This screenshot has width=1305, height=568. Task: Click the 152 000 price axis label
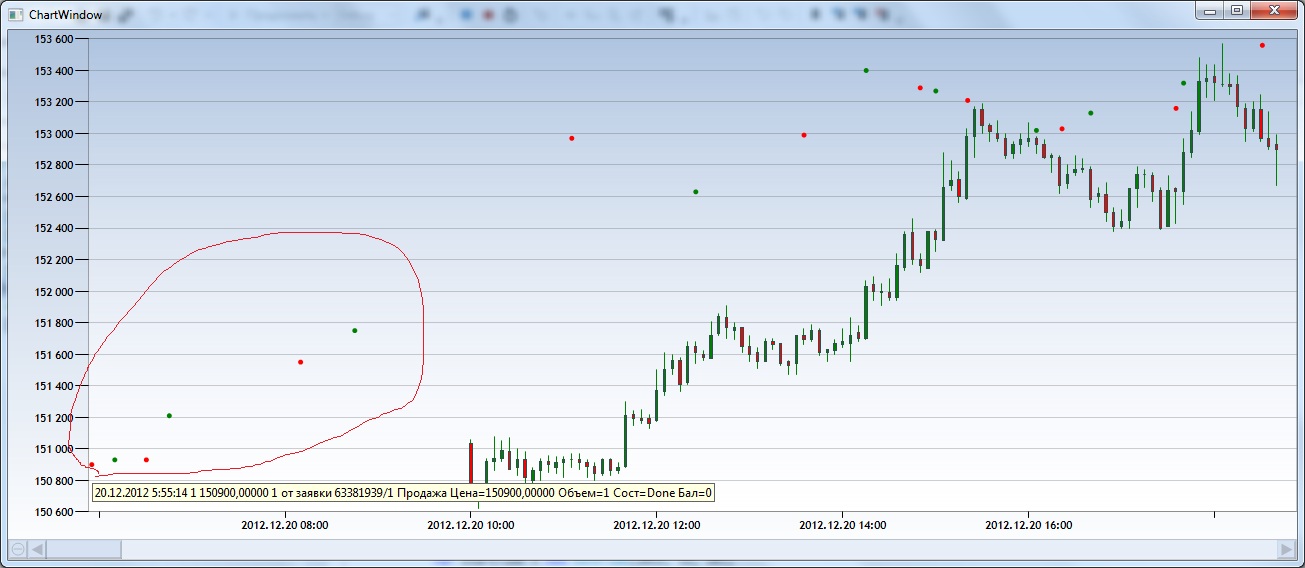coord(54,292)
